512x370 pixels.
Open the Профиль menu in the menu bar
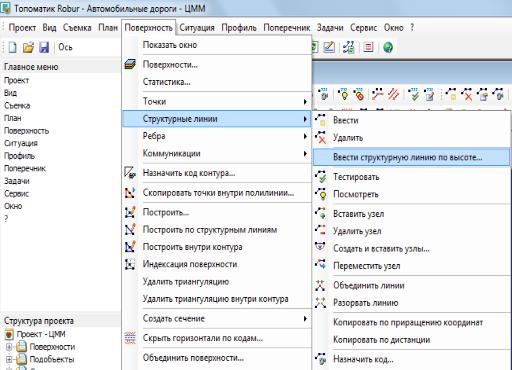(x=239, y=28)
